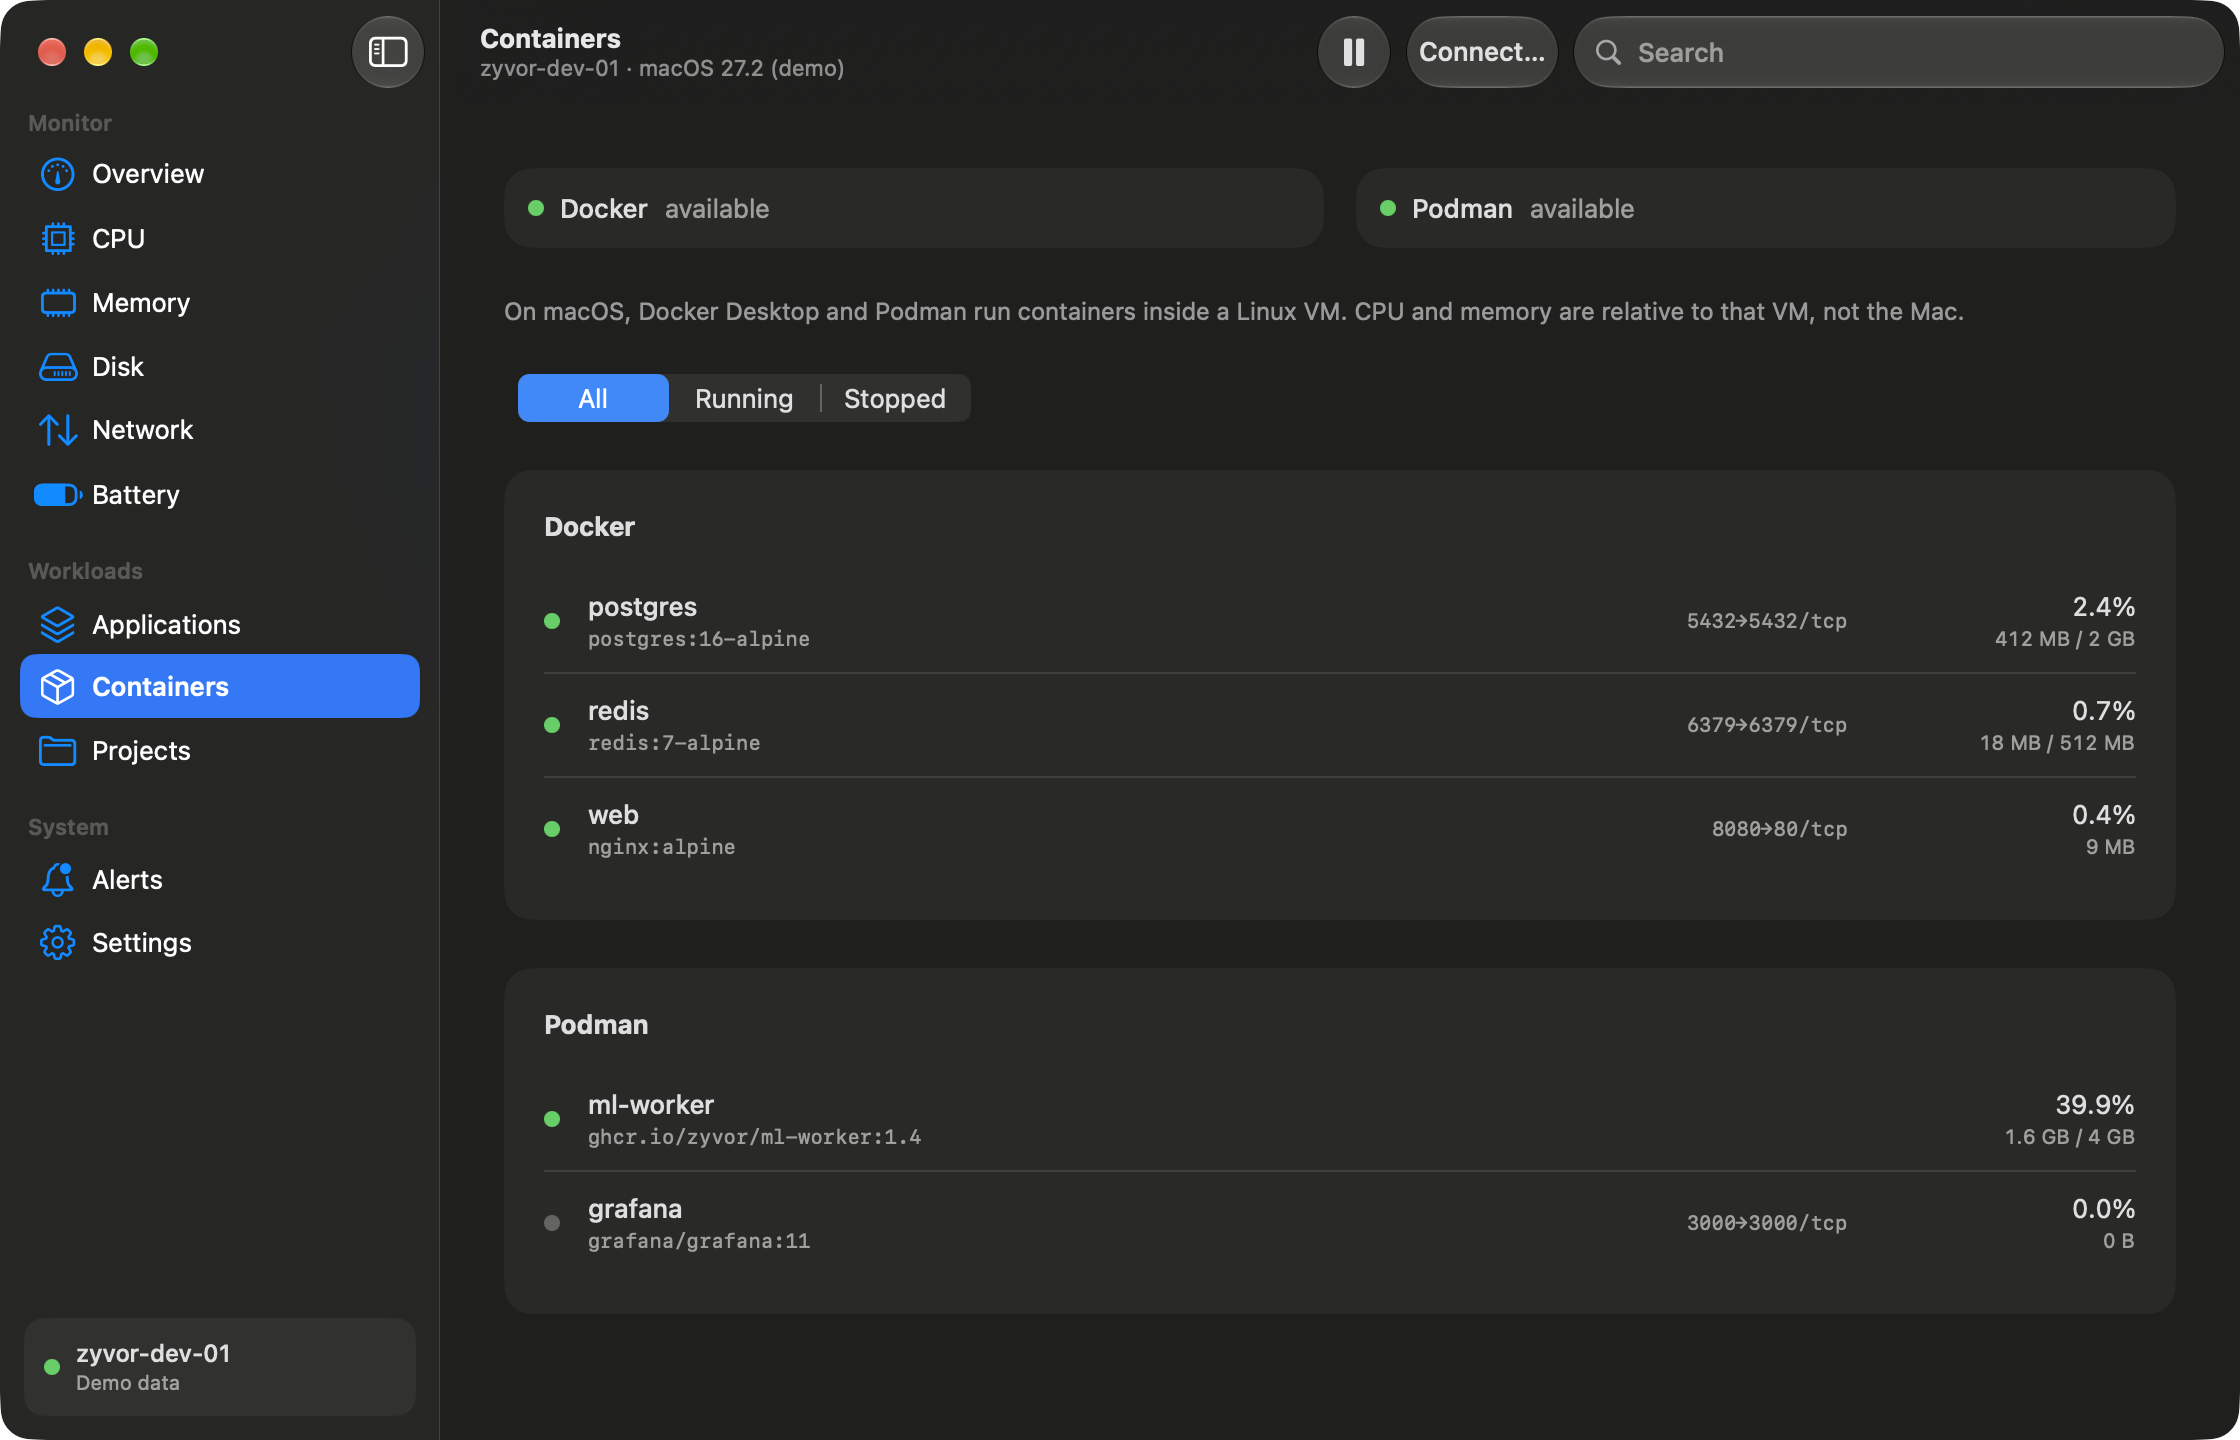2240x1440 pixels.
Task: Switch to the Stopped filter tab
Action: tap(895, 398)
